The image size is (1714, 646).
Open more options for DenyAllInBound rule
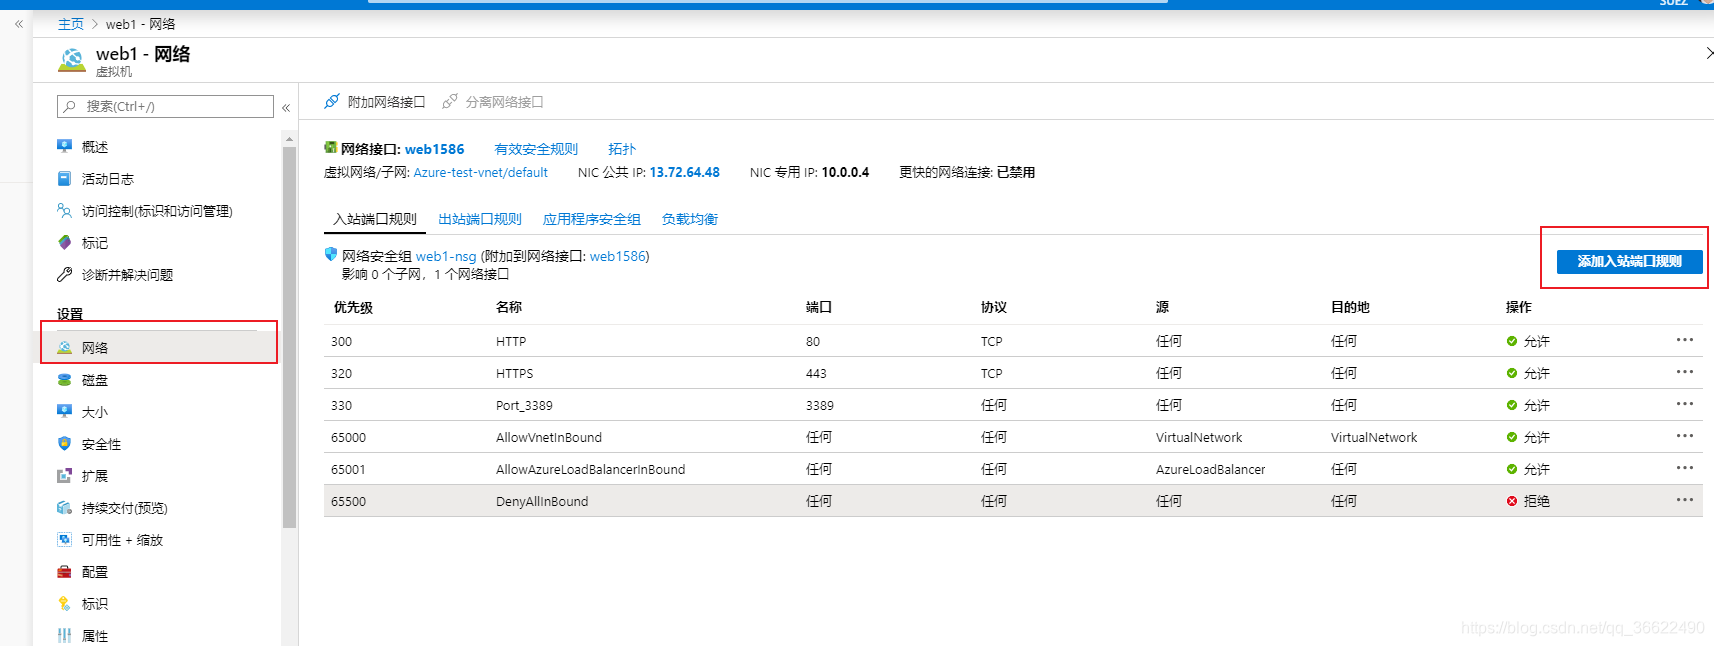click(1685, 500)
